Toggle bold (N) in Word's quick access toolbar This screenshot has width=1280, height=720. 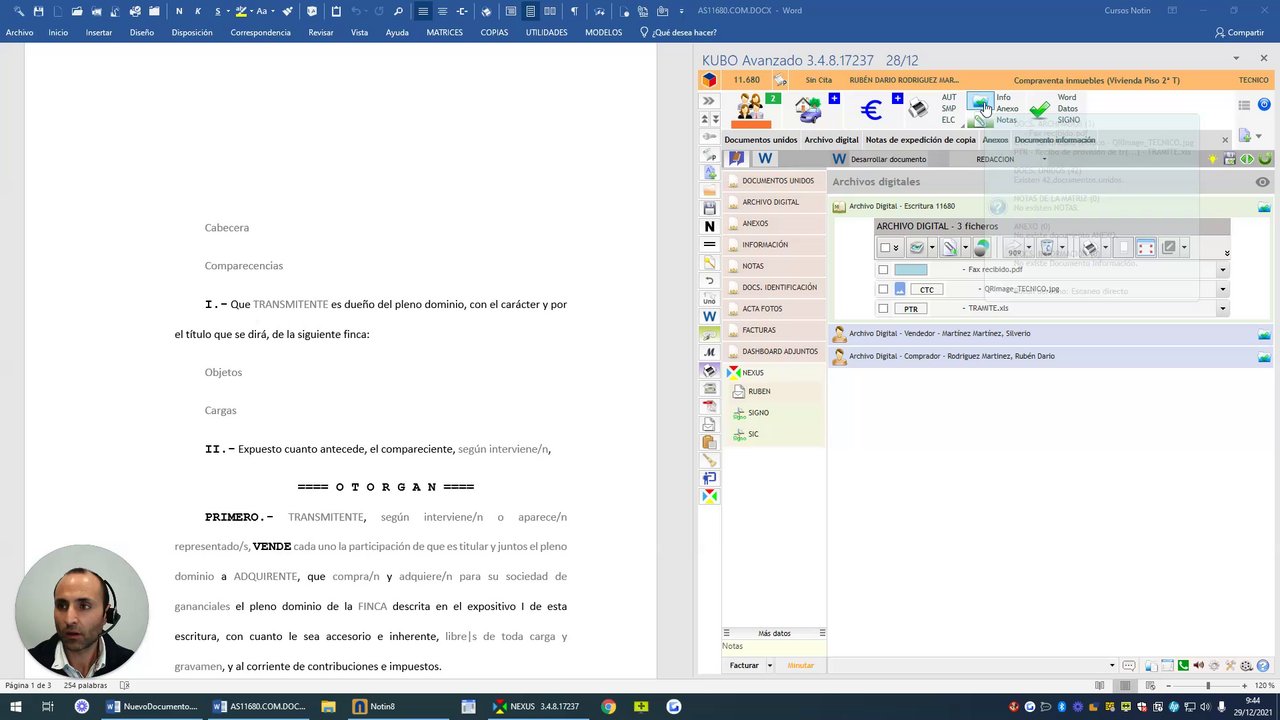(179, 11)
